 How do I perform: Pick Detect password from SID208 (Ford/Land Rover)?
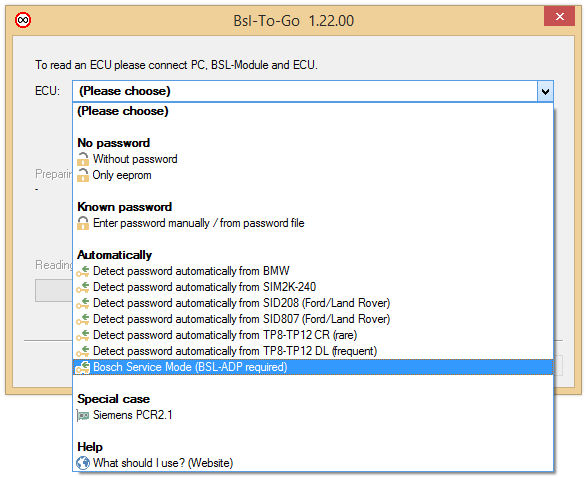313,303
